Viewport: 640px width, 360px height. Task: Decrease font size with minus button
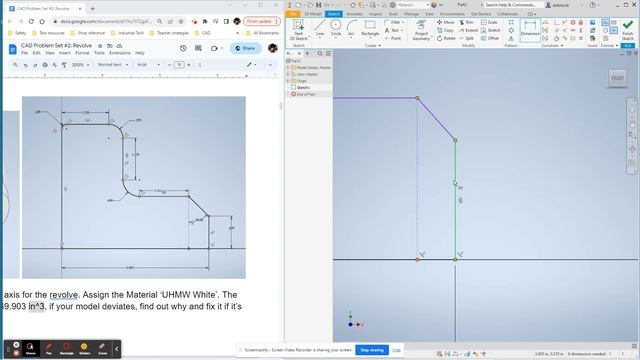click(x=169, y=65)
